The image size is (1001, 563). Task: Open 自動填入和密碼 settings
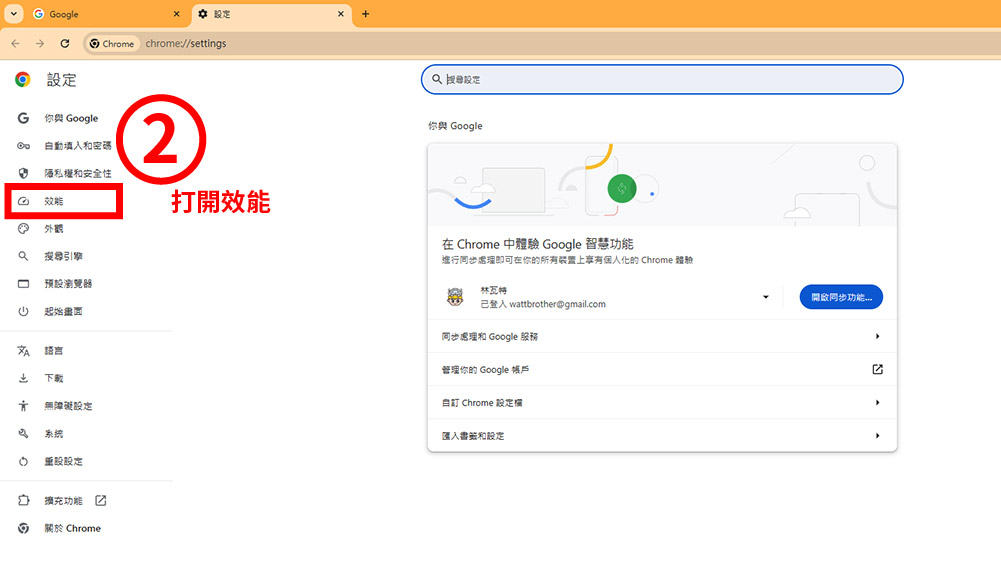77,146
